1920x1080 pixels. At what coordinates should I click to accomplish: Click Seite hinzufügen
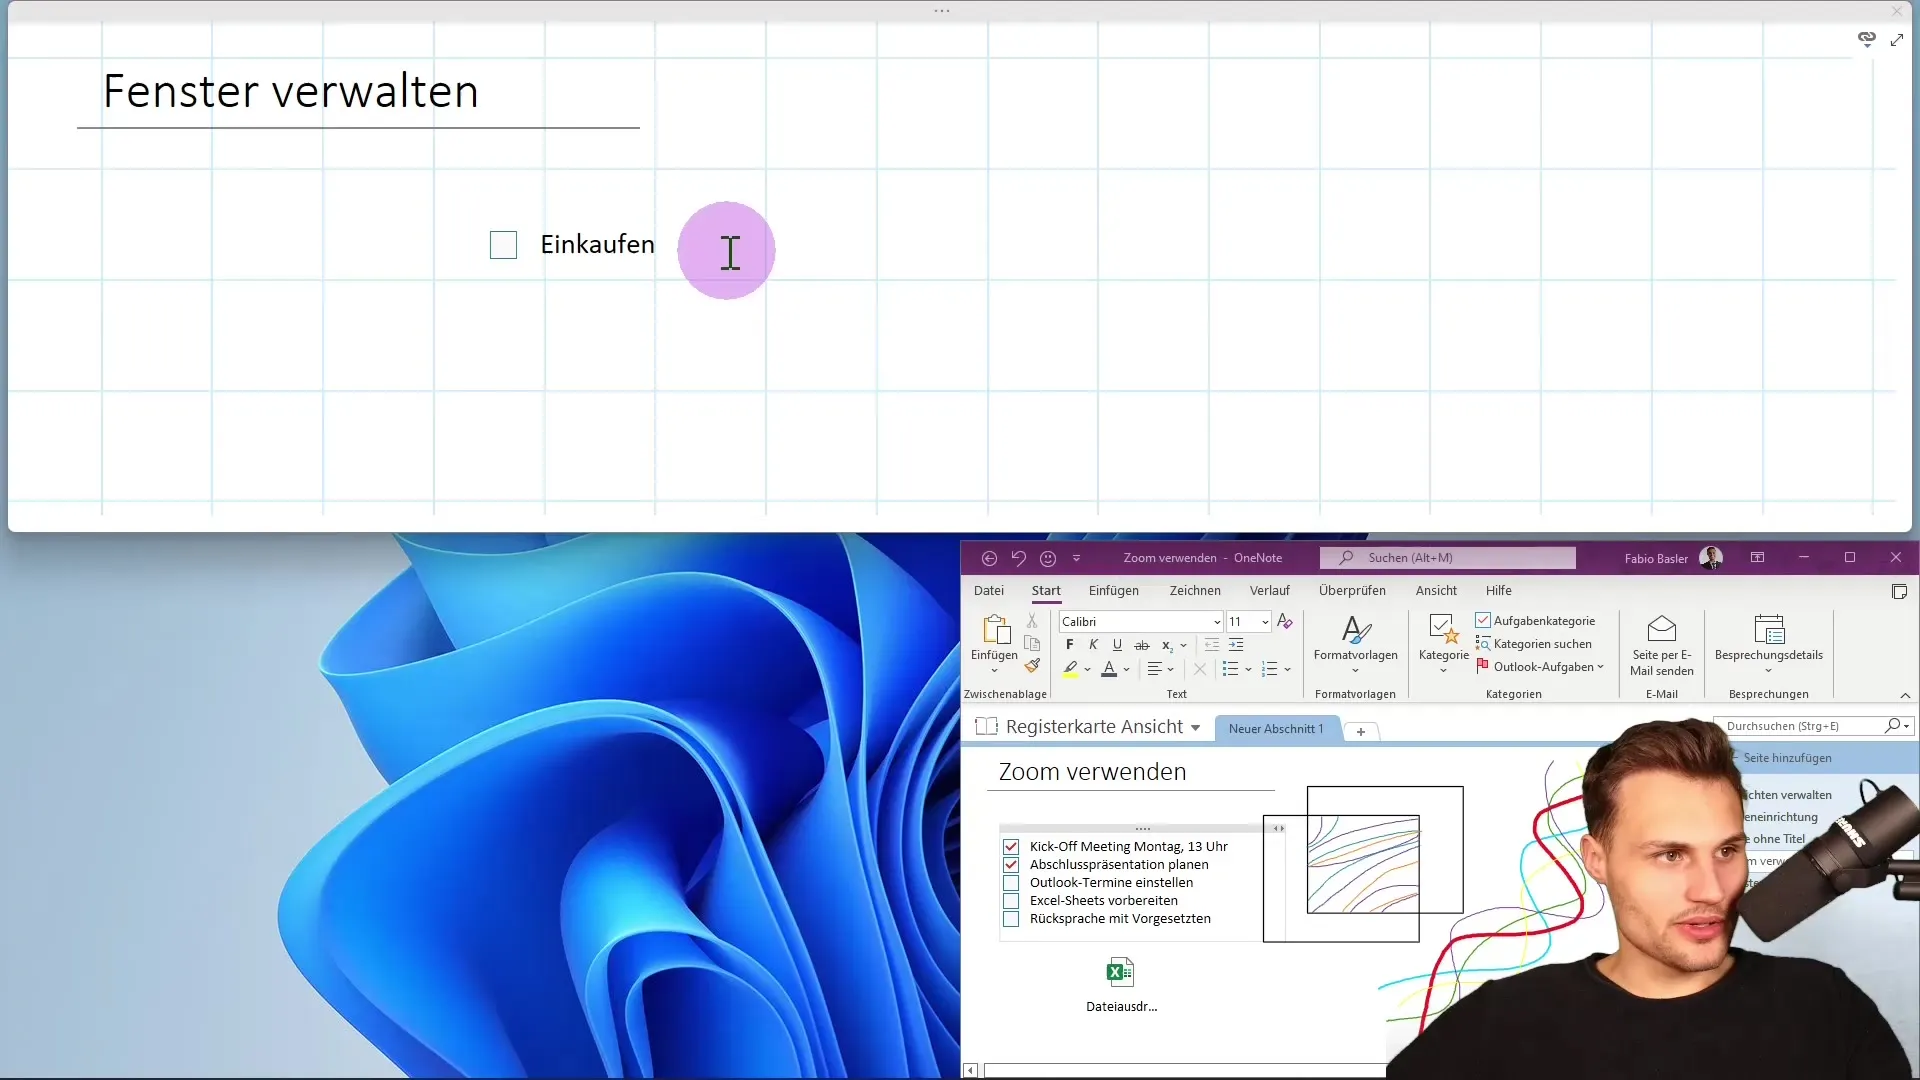point(1787,758)
